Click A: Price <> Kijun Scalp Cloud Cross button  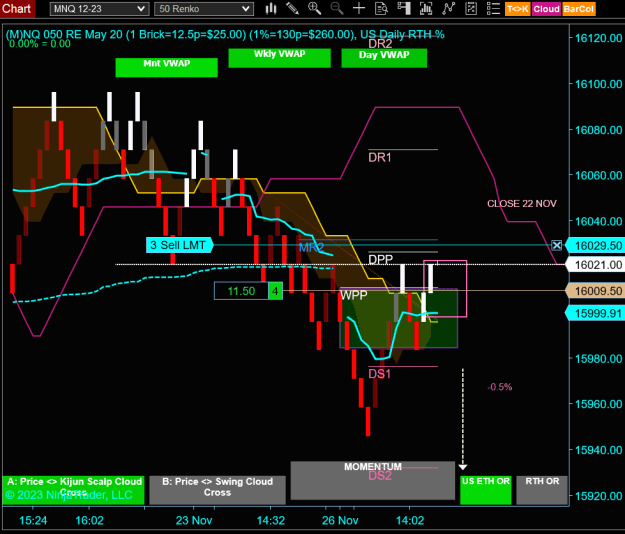pos(74,490)
